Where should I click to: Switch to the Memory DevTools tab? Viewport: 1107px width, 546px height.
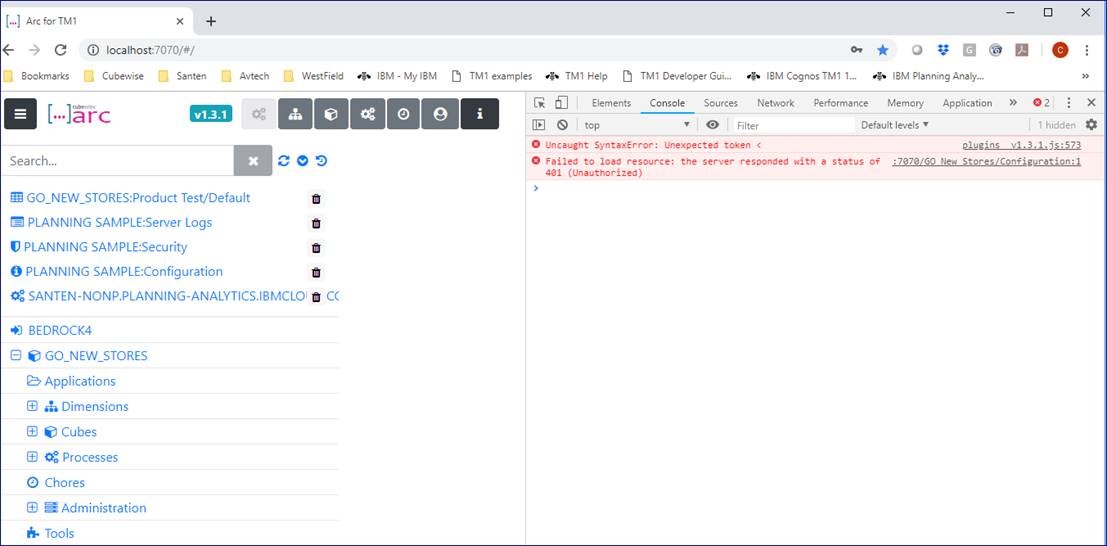pyautogui.click(x=905, y=103)
